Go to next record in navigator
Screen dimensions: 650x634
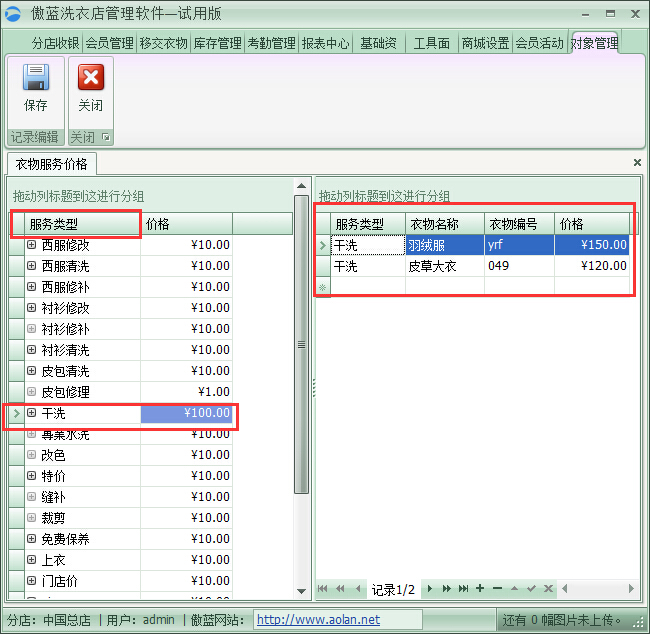click(x=430, y=588)
